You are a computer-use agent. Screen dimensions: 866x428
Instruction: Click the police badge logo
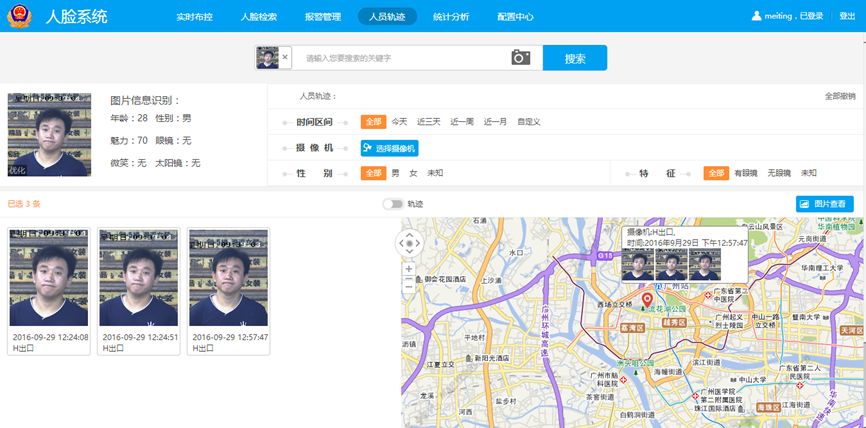click(x=17, y=17)
